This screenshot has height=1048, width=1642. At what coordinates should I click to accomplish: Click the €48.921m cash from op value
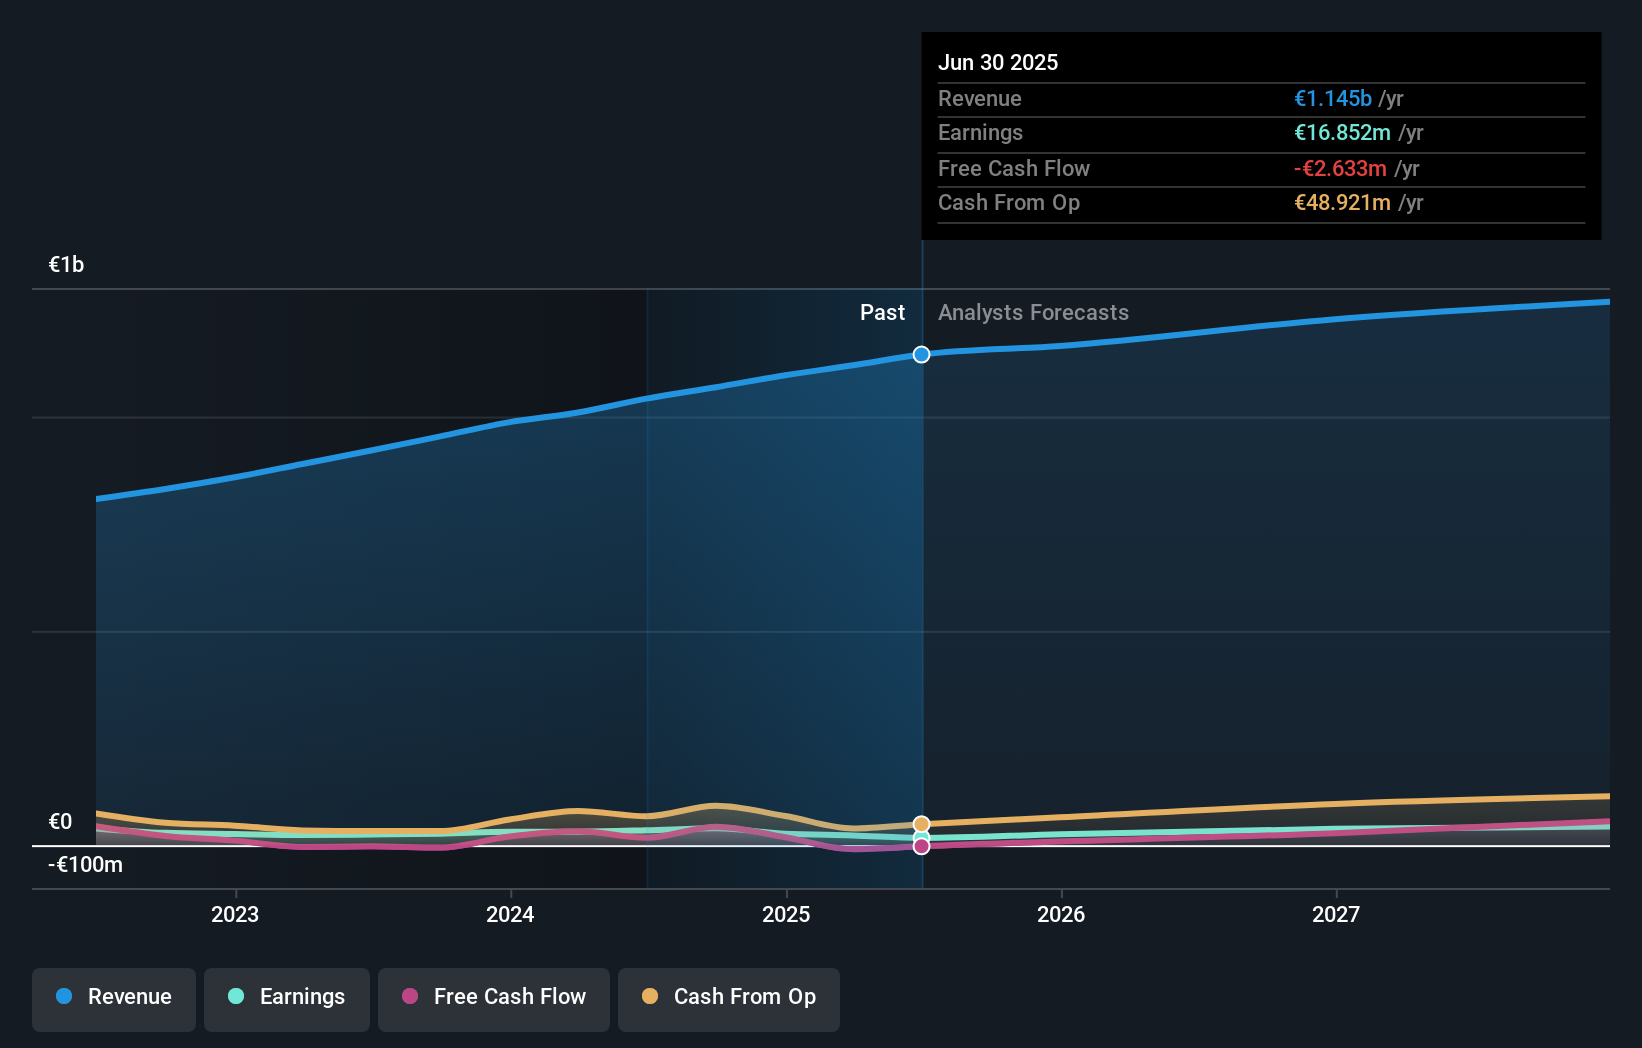(x=1342, y=202)
